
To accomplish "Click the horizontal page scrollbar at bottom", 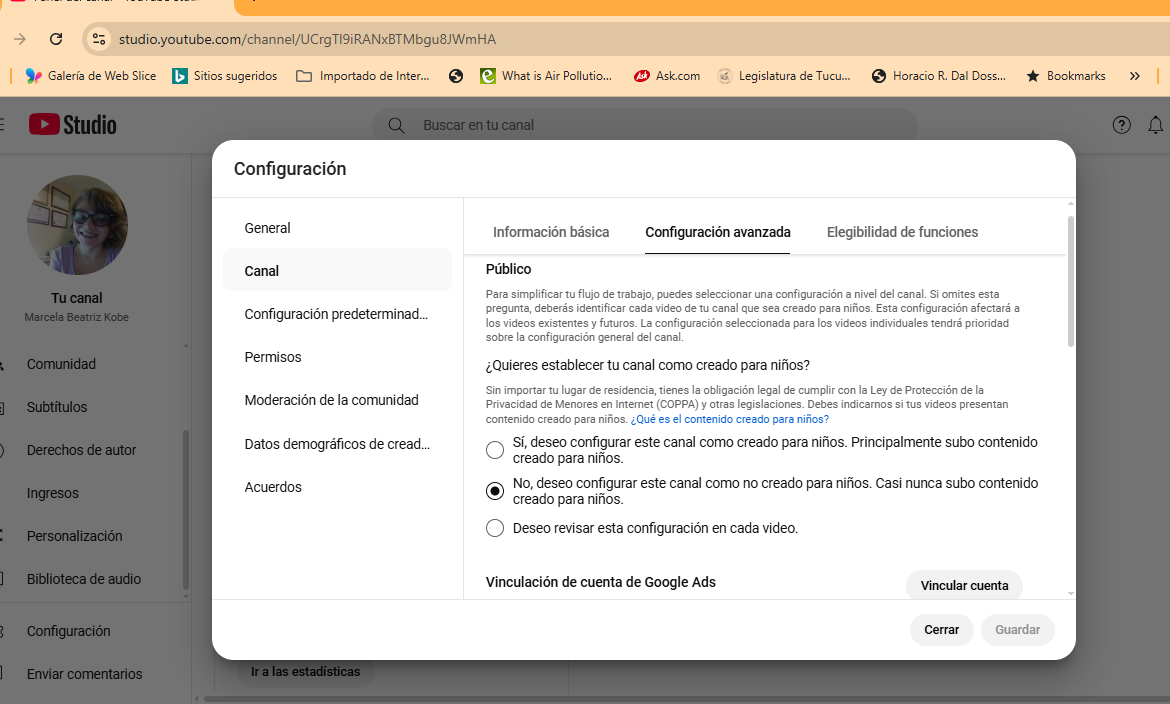I will click(686, 700).
